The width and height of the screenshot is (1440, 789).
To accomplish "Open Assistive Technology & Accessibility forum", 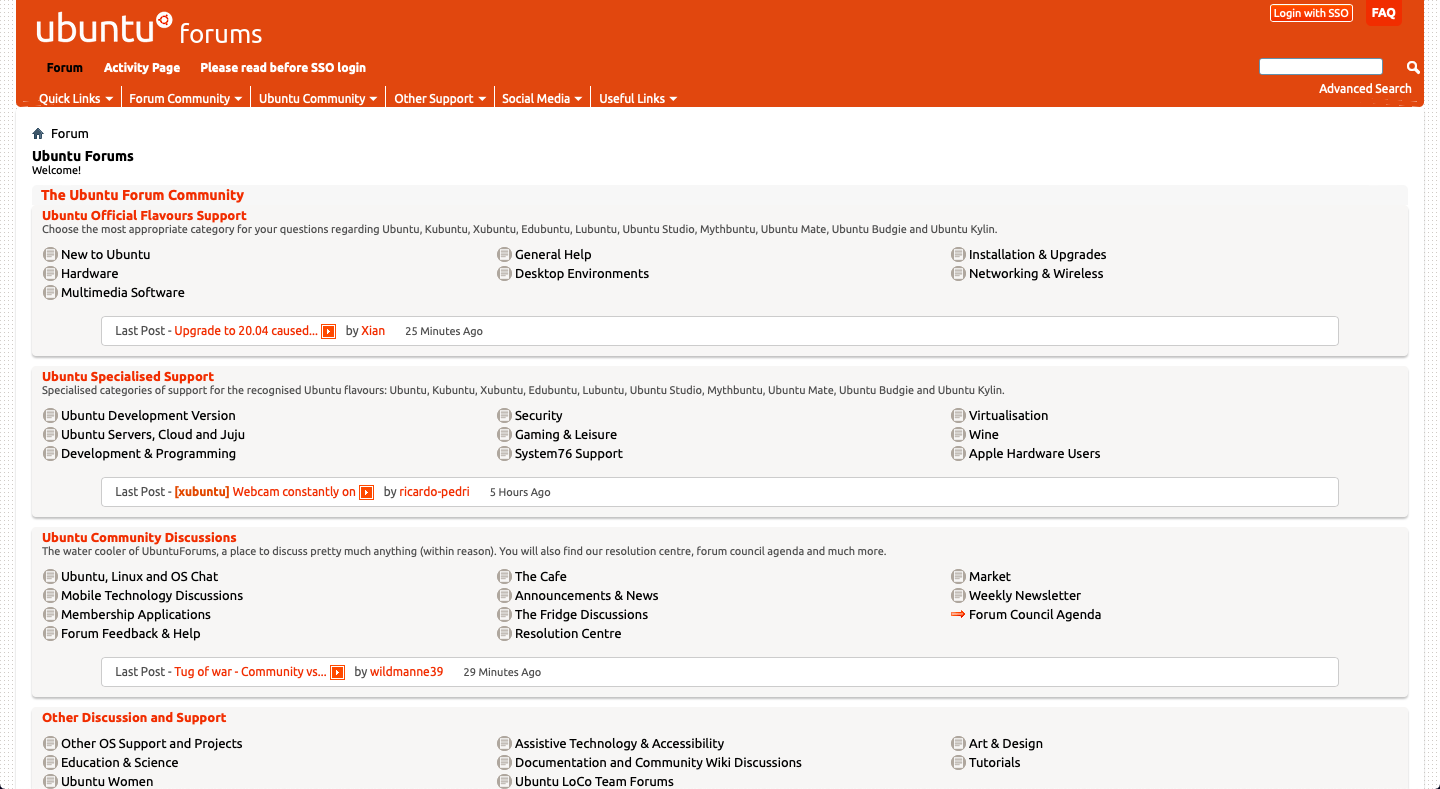I will point(619,744).
